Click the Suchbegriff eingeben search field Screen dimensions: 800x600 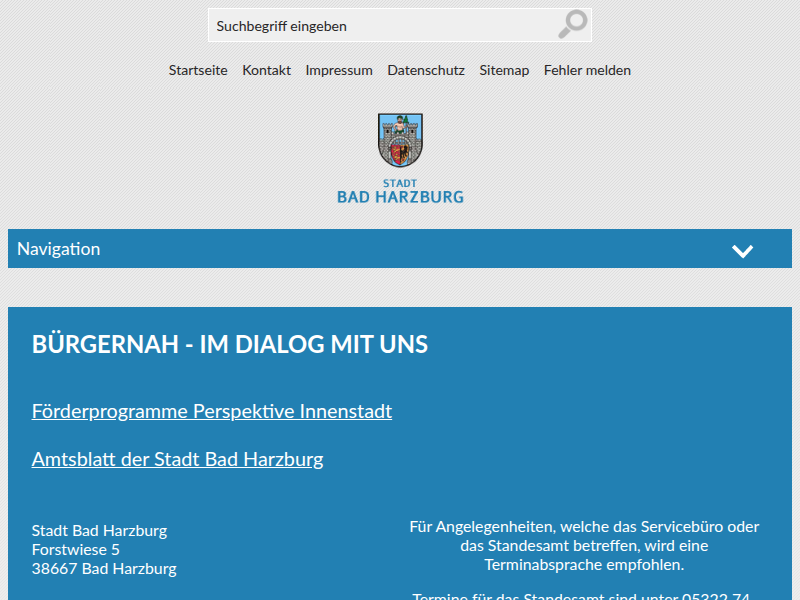pyautogui.click(x=350, y=25)
